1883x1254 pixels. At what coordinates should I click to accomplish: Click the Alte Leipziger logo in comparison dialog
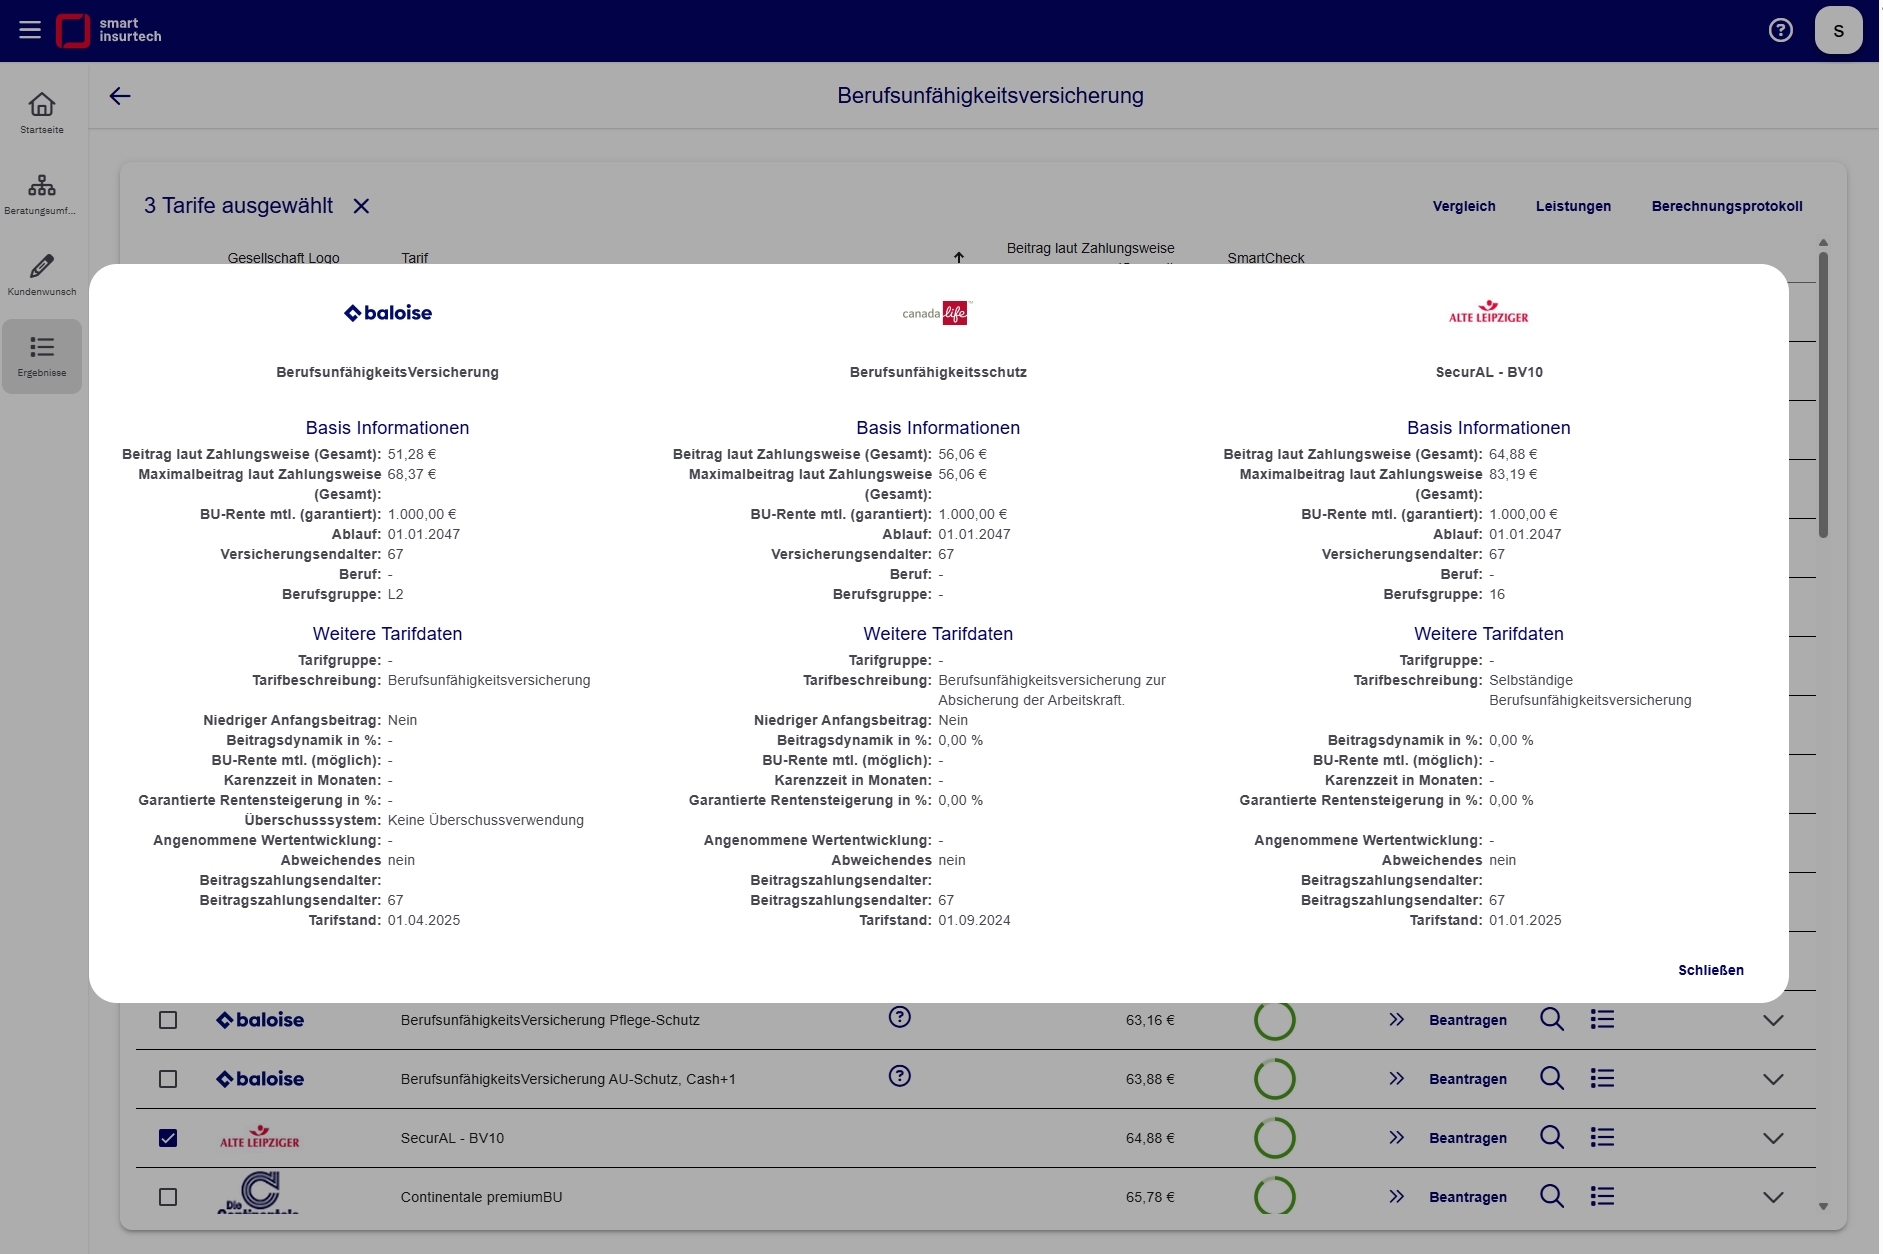click(x=1489, y=312)
